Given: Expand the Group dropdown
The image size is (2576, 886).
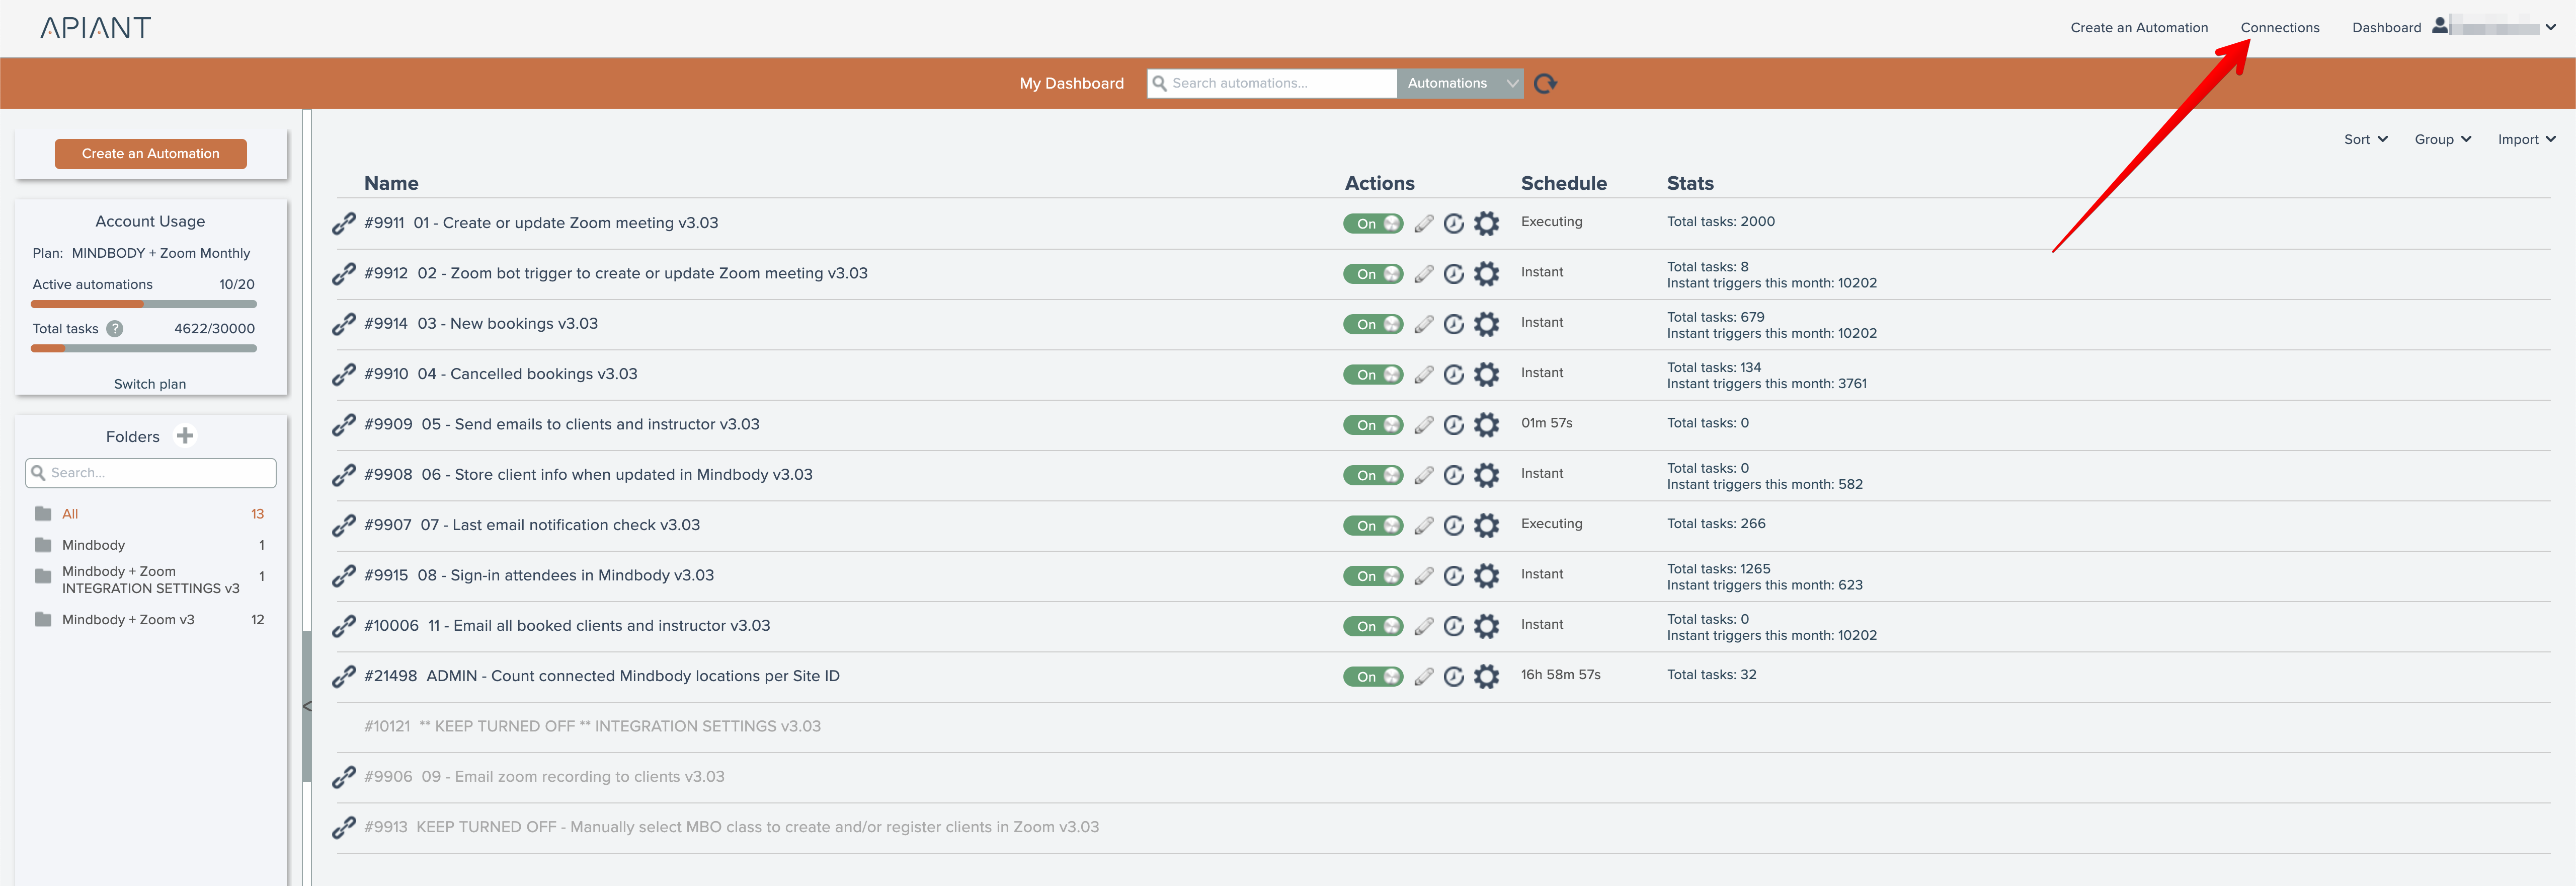Looking at the screenshot, I should click(x=2441, y=140).
